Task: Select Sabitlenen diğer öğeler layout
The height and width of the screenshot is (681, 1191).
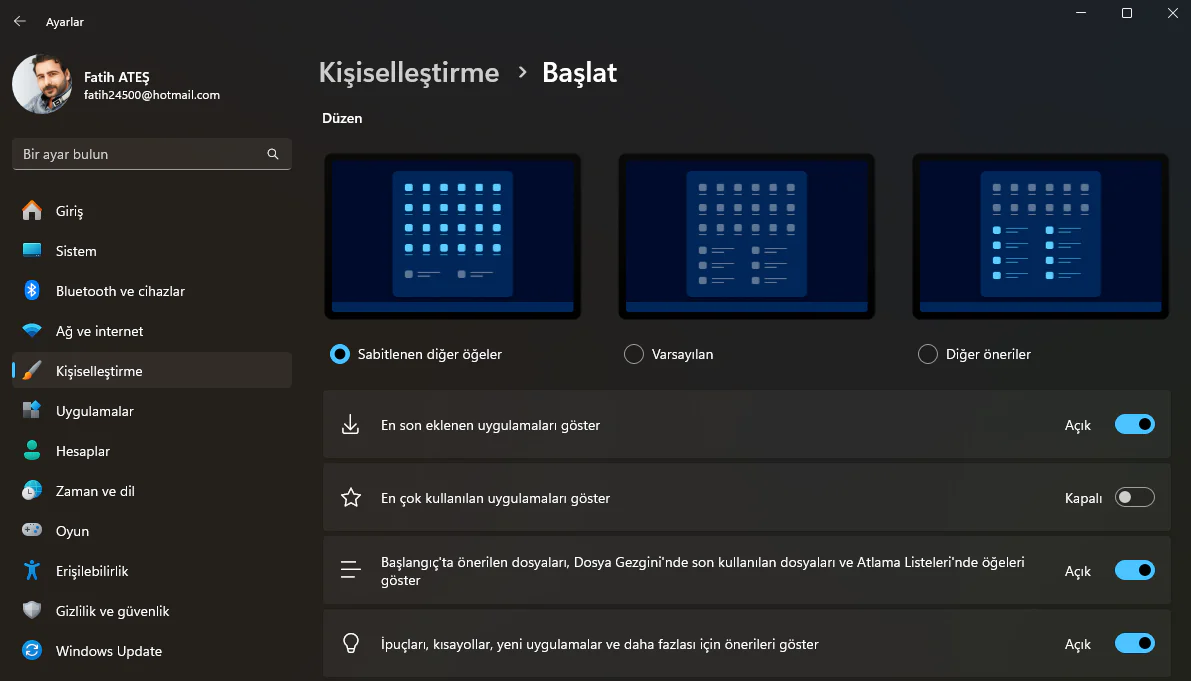Action: (x=340, y=354)
